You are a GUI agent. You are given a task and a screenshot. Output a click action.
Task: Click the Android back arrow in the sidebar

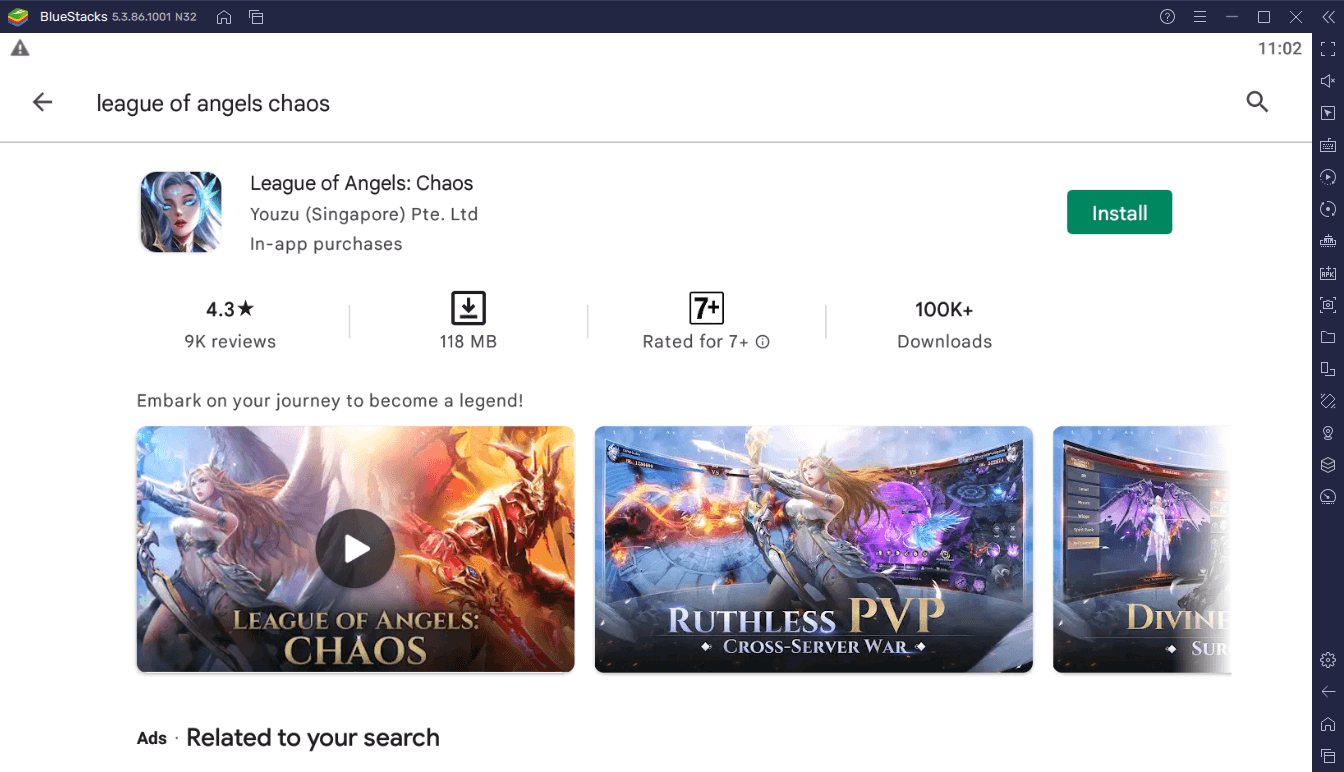[x=1328, y=692]
